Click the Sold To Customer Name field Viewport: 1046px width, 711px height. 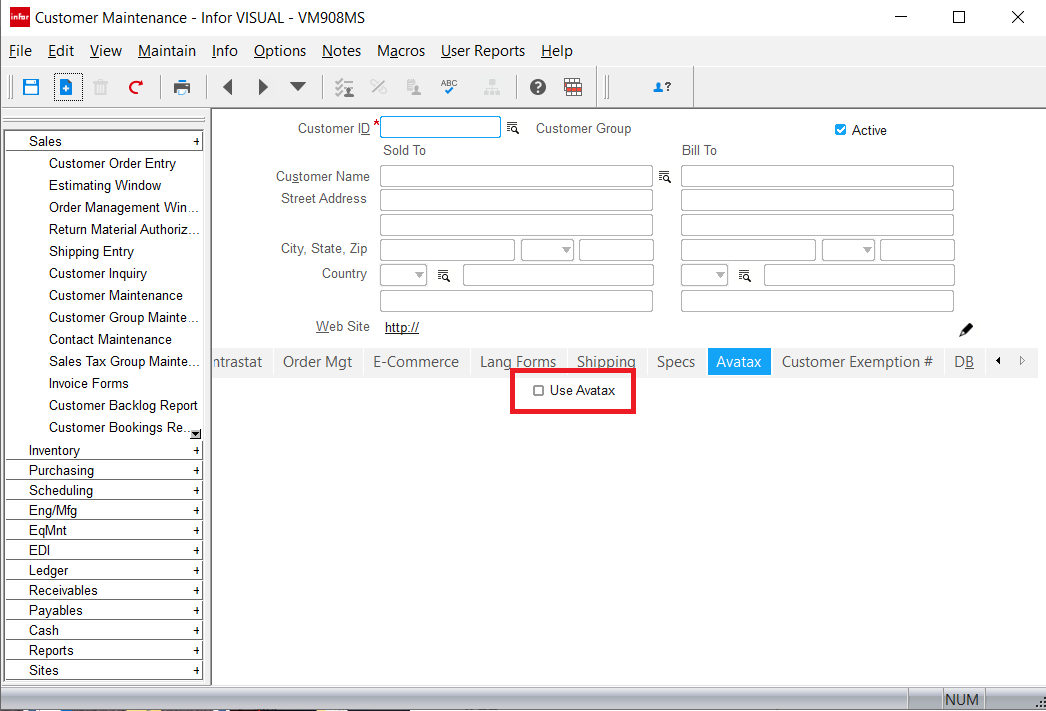click(516, 176)
